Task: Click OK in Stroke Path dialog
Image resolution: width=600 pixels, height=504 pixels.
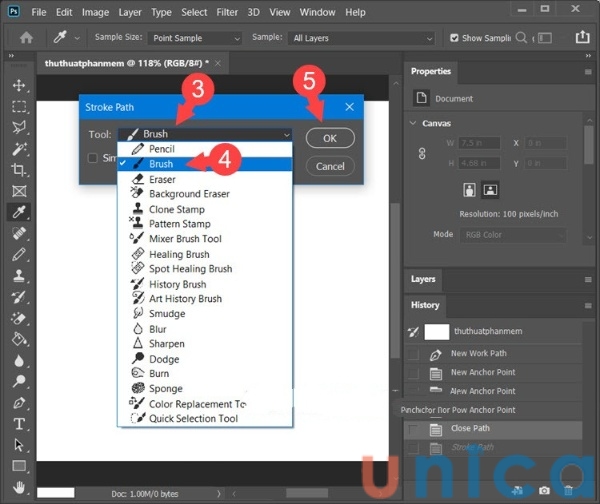Action: (330, 138)
